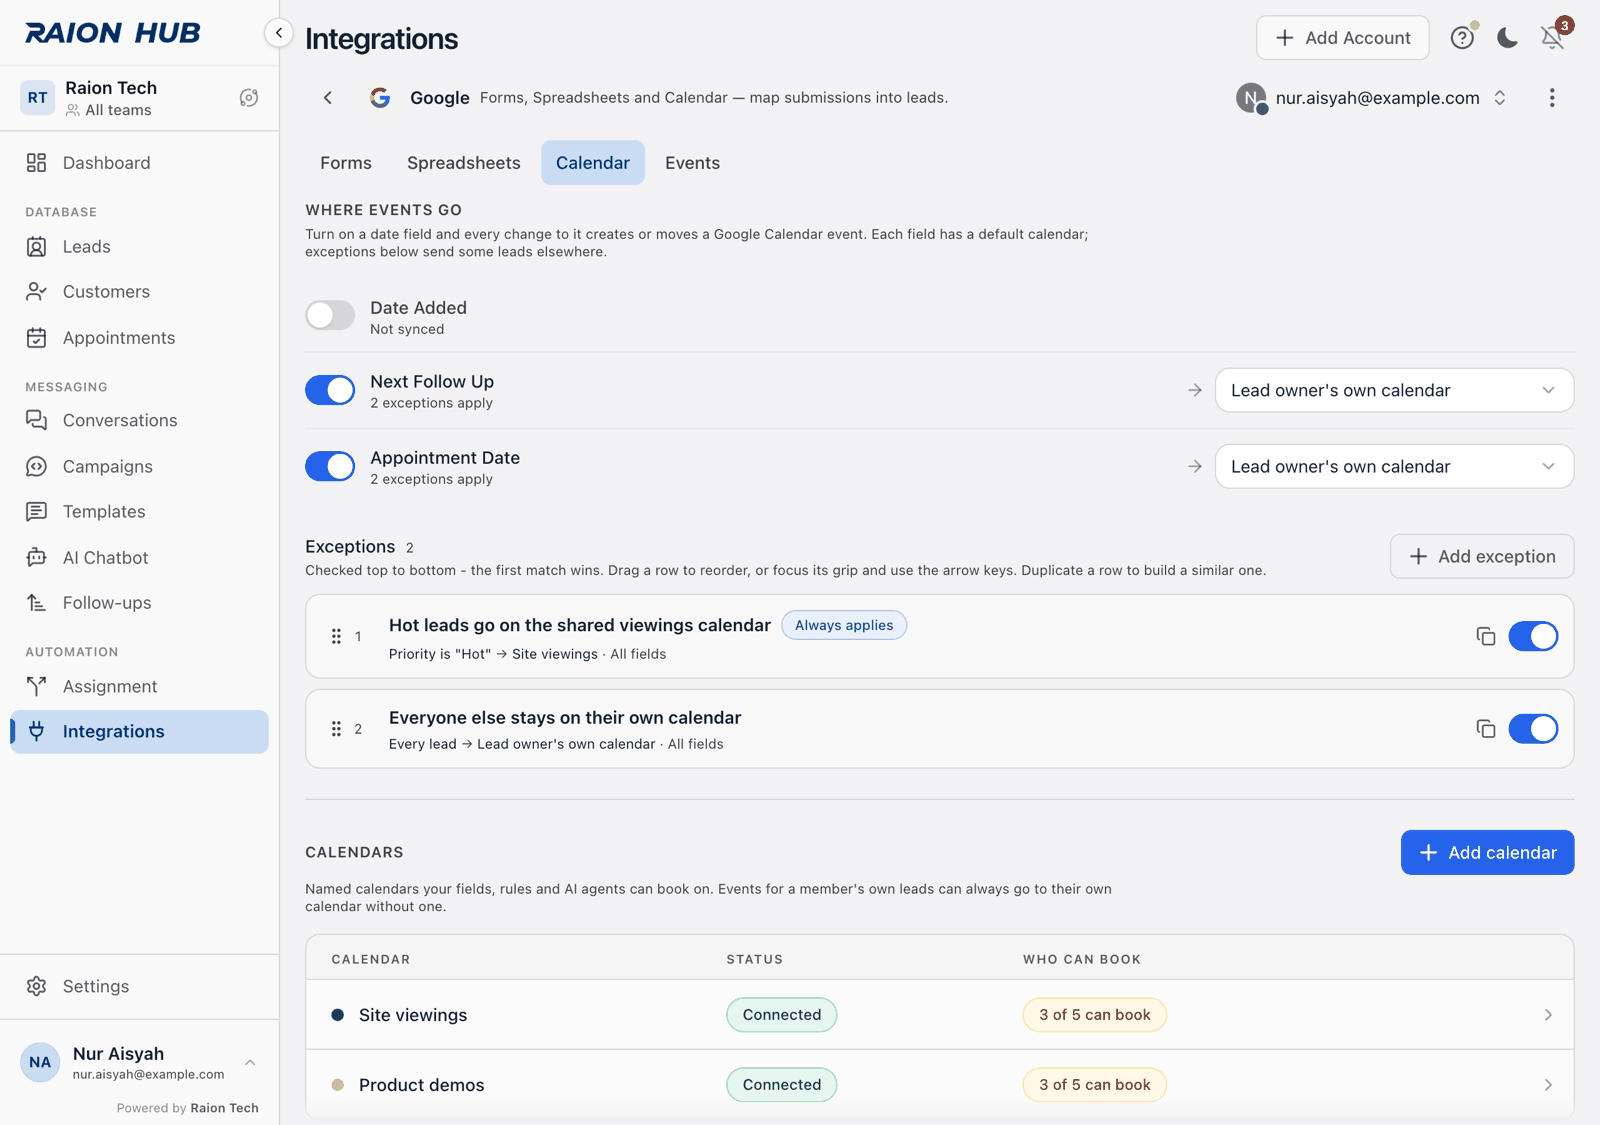Go back with the arrow beside Google

click(328, 98)
